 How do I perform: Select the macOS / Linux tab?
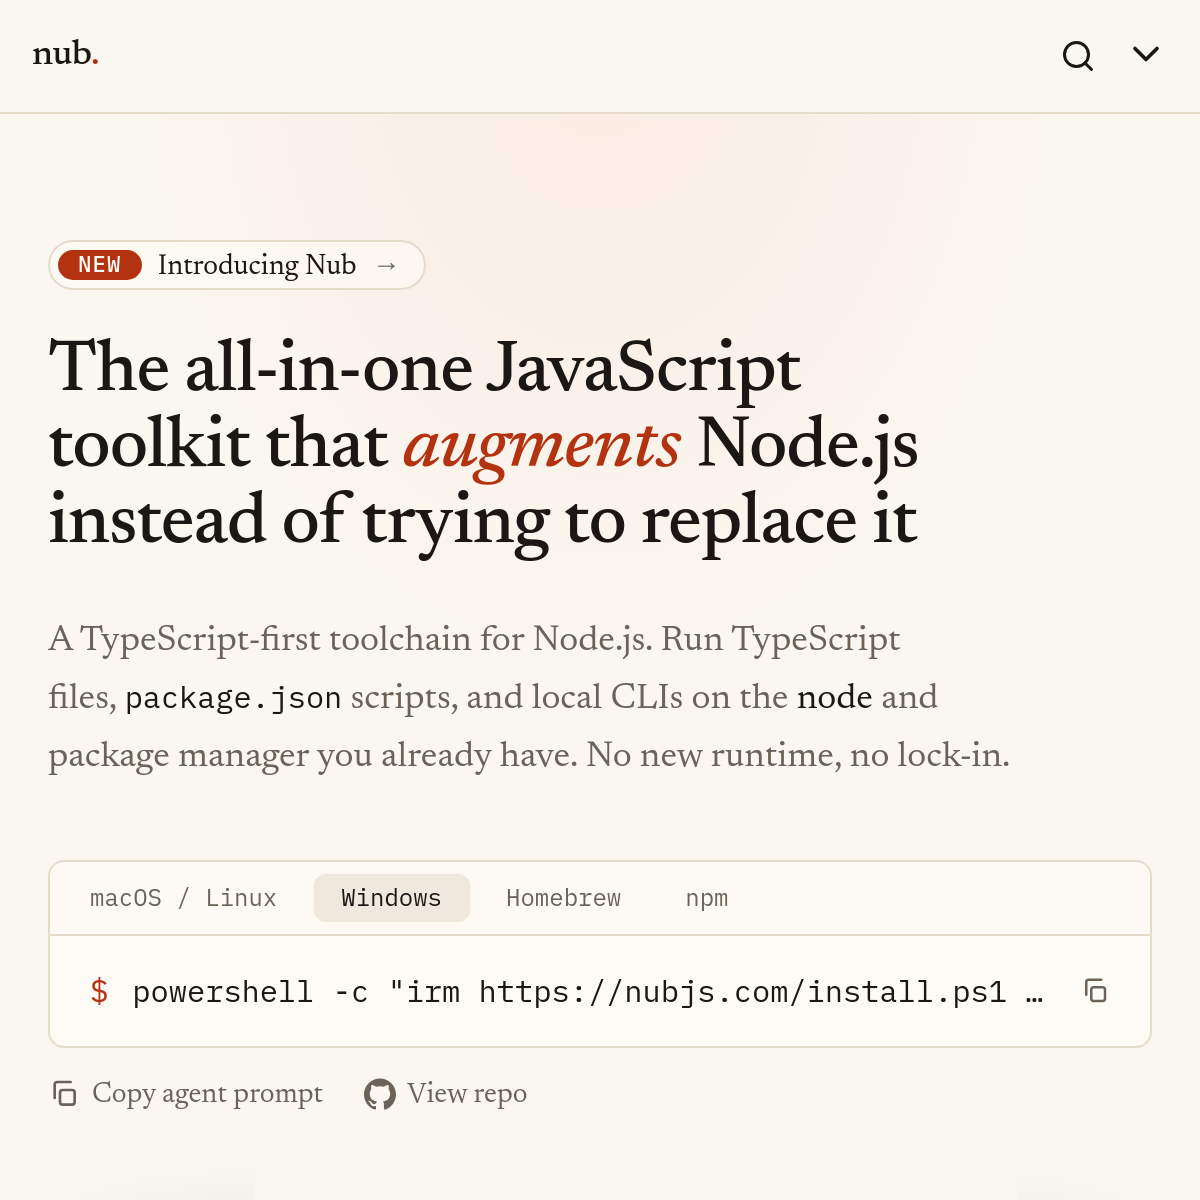coord(183,898)
